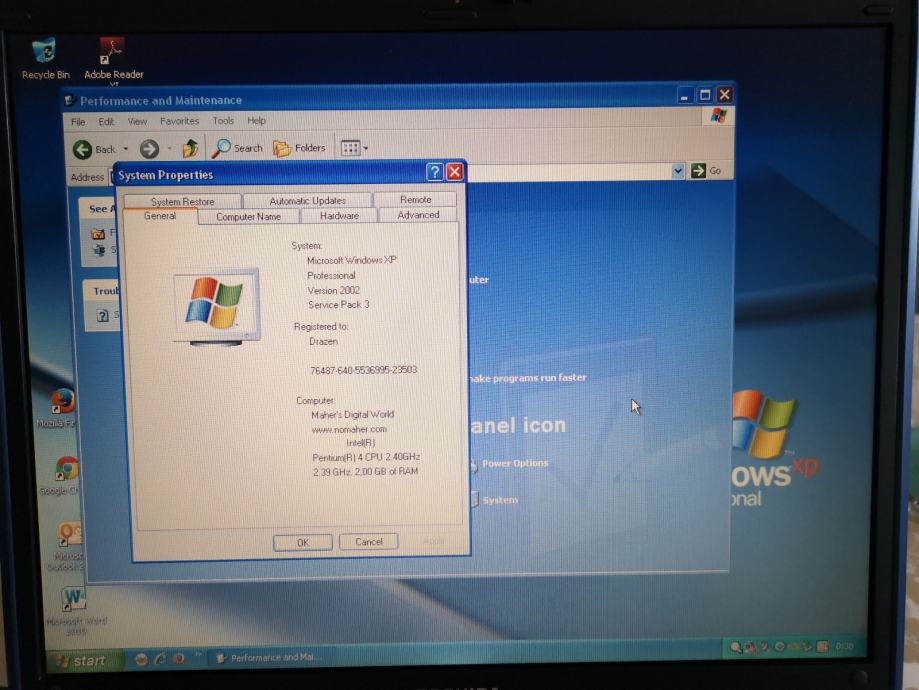This screenshot has width=919, height=690.
Task: Toggle the Folders pane button
Action: pyautogui.click(x=299, y=148)
